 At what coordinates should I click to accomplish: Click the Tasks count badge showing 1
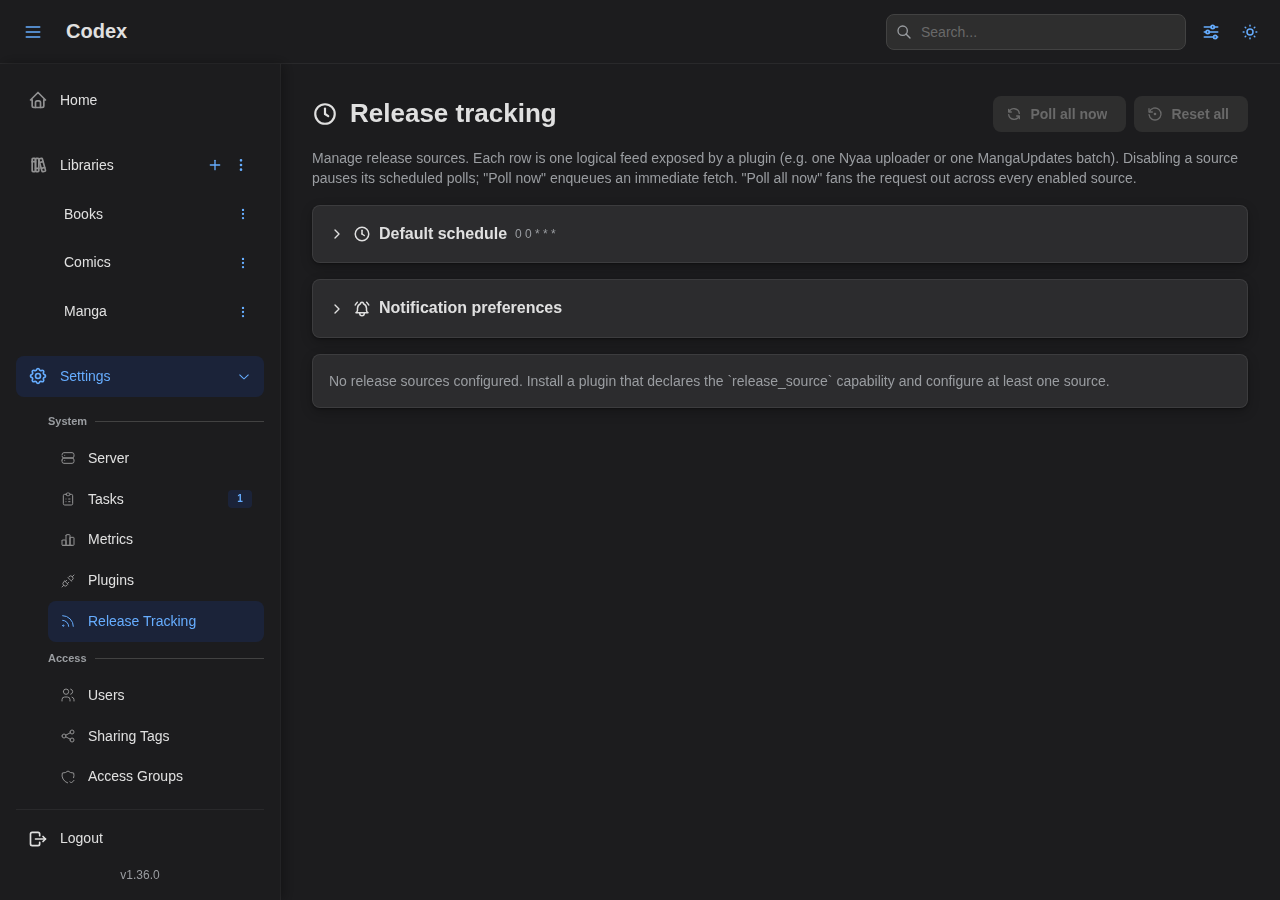[240, 498]
